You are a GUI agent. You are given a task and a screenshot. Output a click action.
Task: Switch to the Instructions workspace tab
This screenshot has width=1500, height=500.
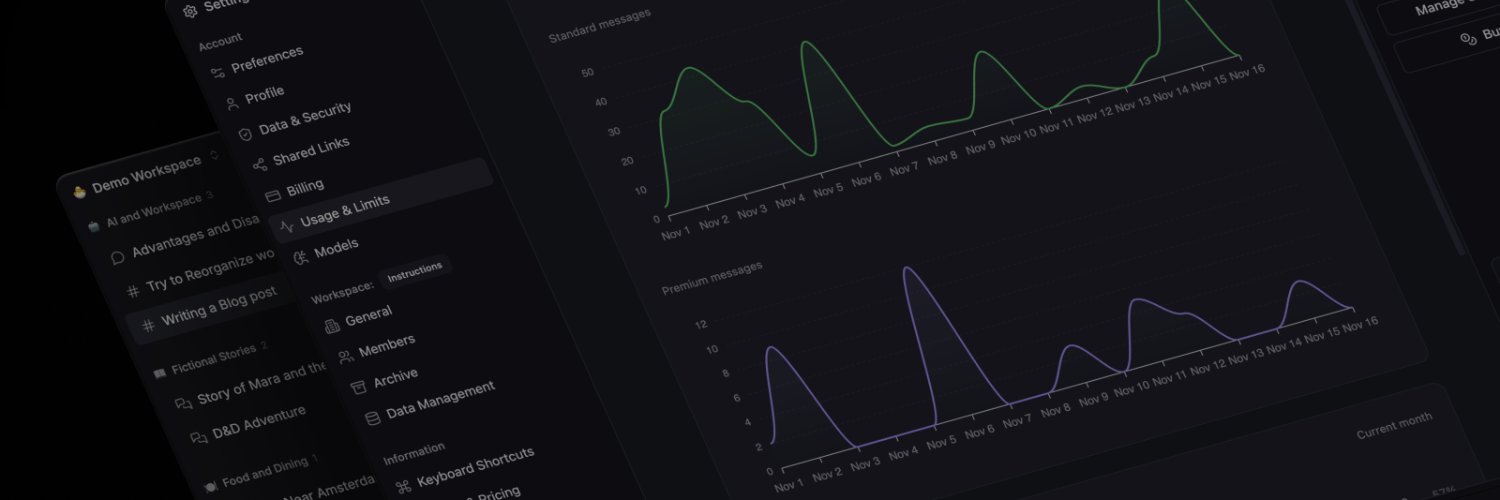[414, 271]
